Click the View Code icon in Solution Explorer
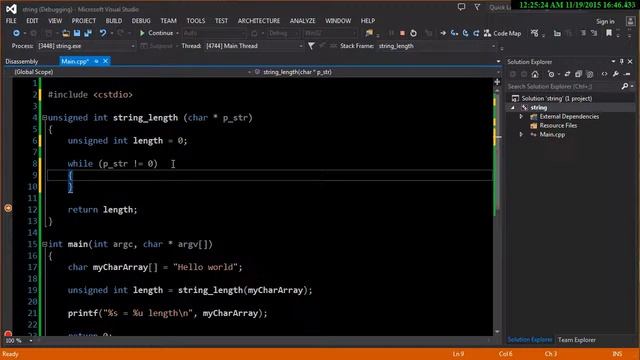The image size is (640, 360). (x=604, y=74)
